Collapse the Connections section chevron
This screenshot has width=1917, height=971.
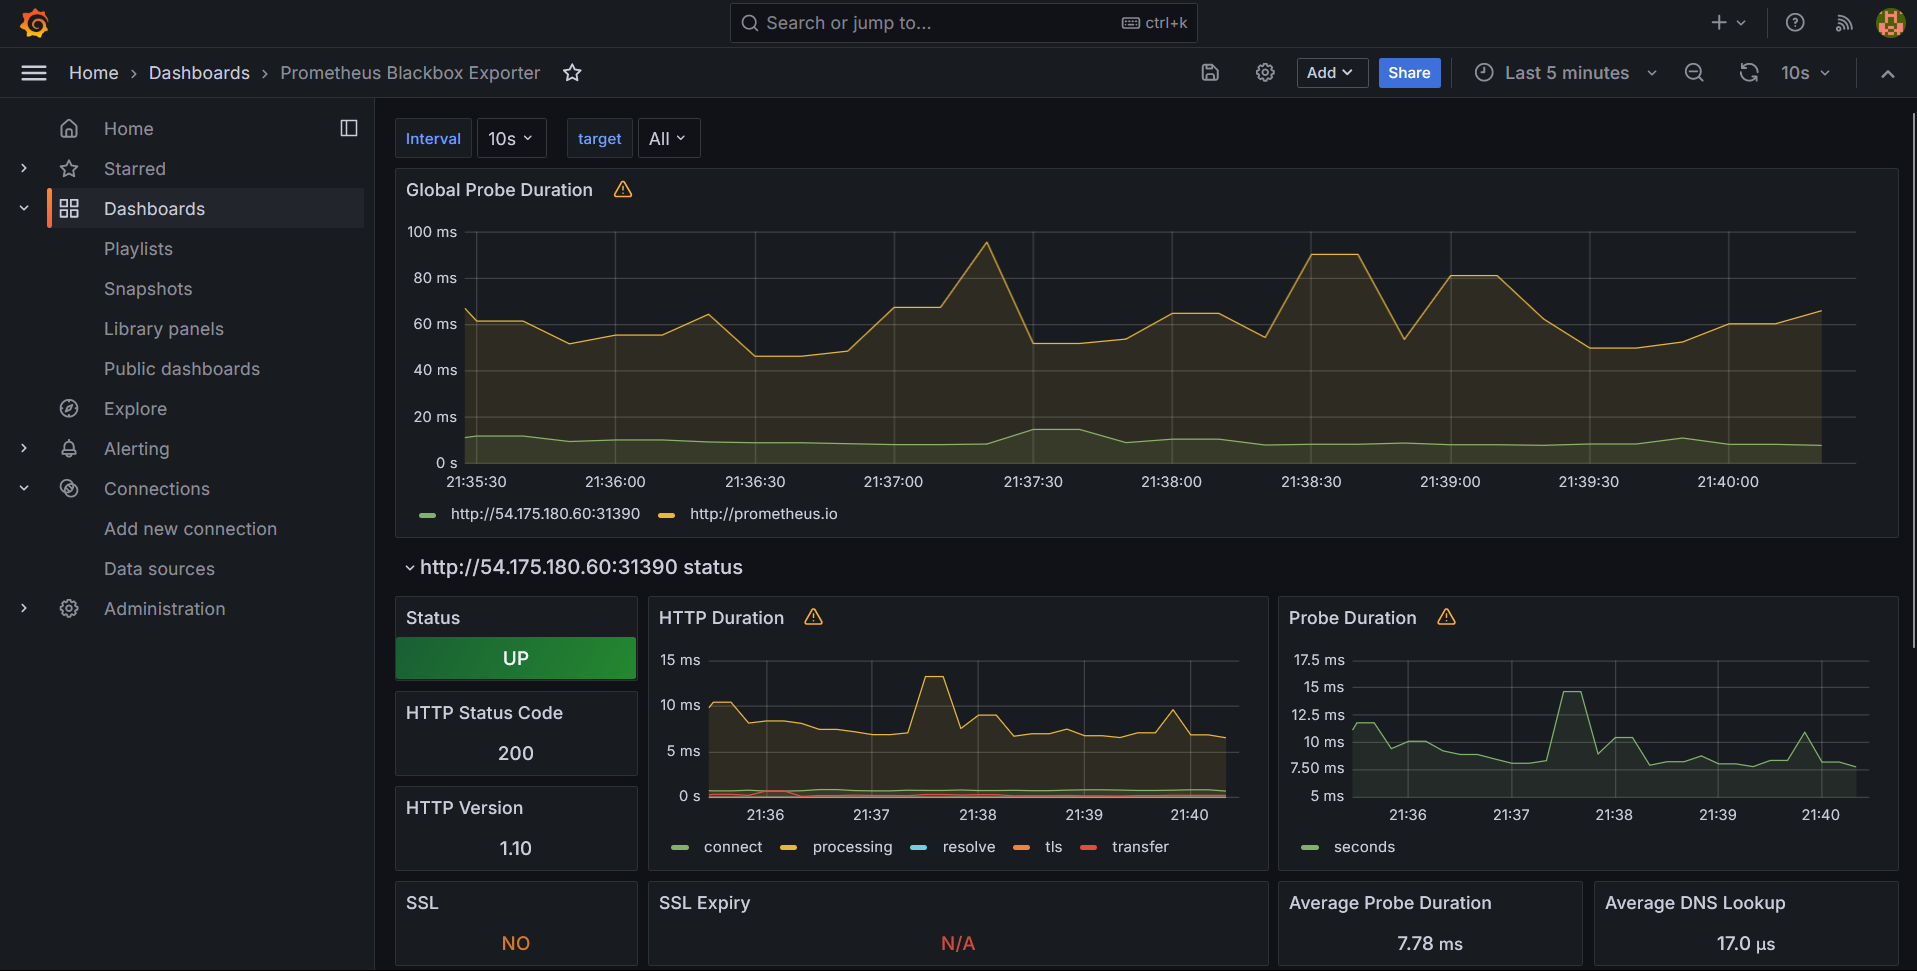click(24, 488)
